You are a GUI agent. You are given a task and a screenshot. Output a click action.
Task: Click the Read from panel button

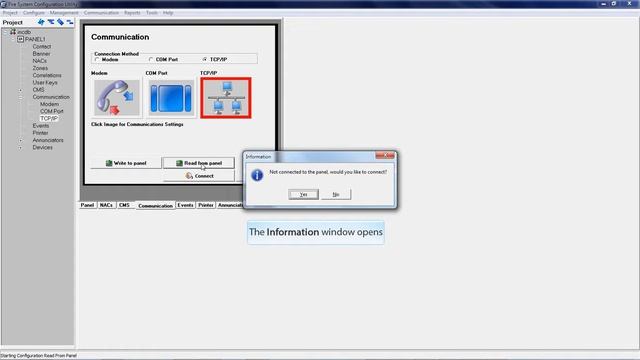[199, 163]
